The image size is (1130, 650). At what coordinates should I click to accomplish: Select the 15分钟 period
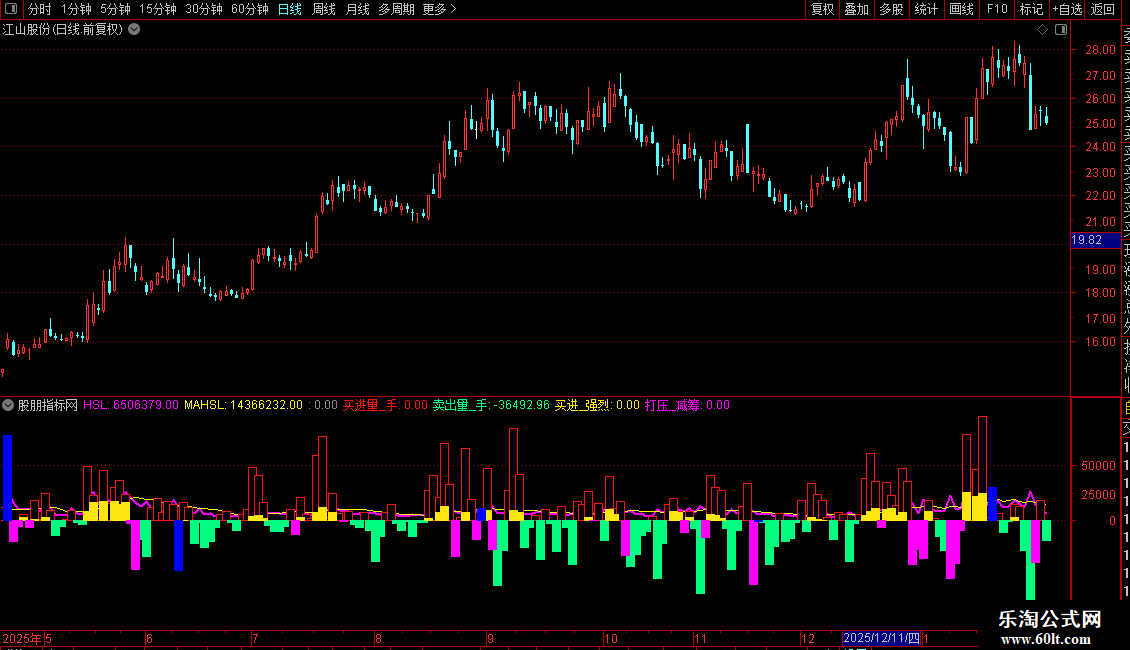click(158, 9)
